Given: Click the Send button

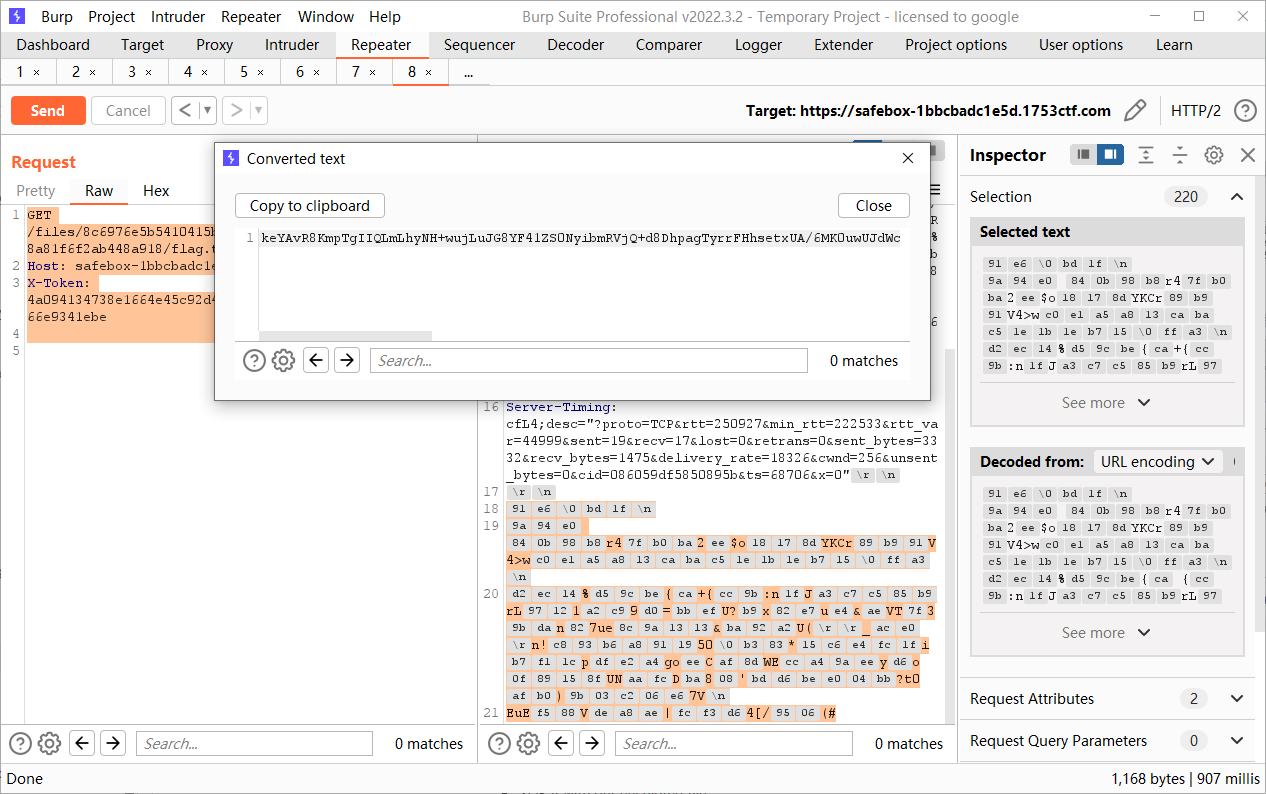Looking at the screenshot, I should tap(47, 111).
